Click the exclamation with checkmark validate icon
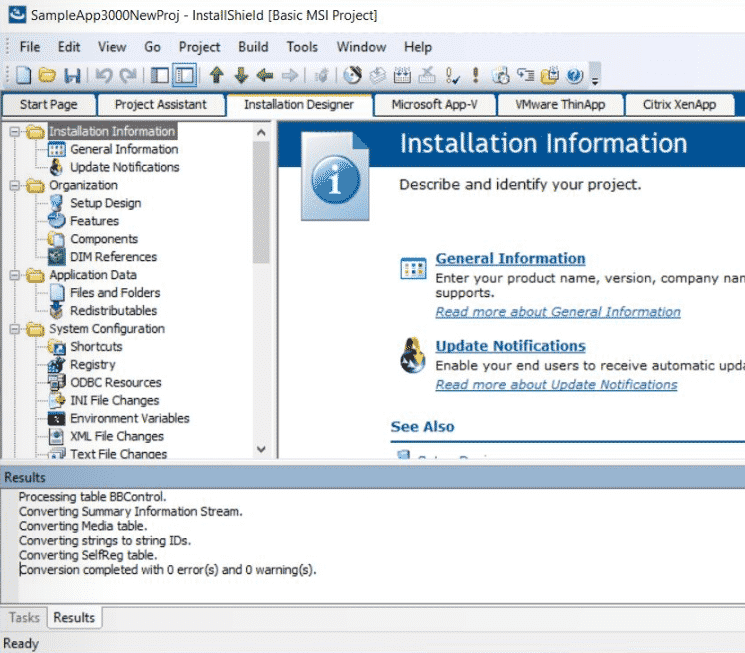The image size is (745, 653). tap(452, 76)
